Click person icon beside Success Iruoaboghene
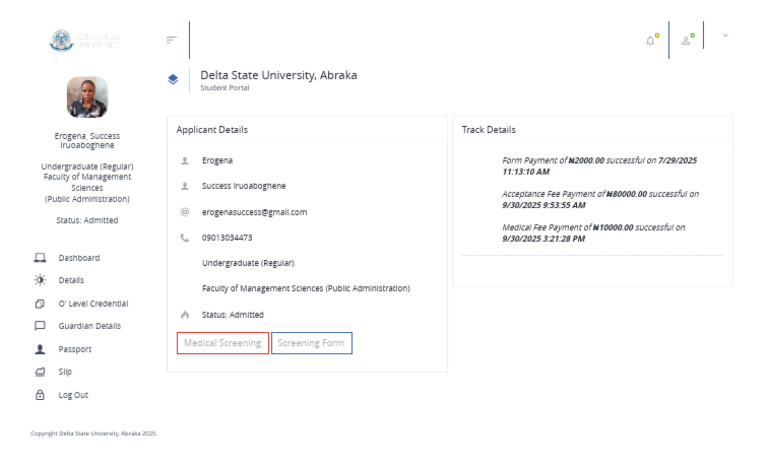 pos(185,186)
